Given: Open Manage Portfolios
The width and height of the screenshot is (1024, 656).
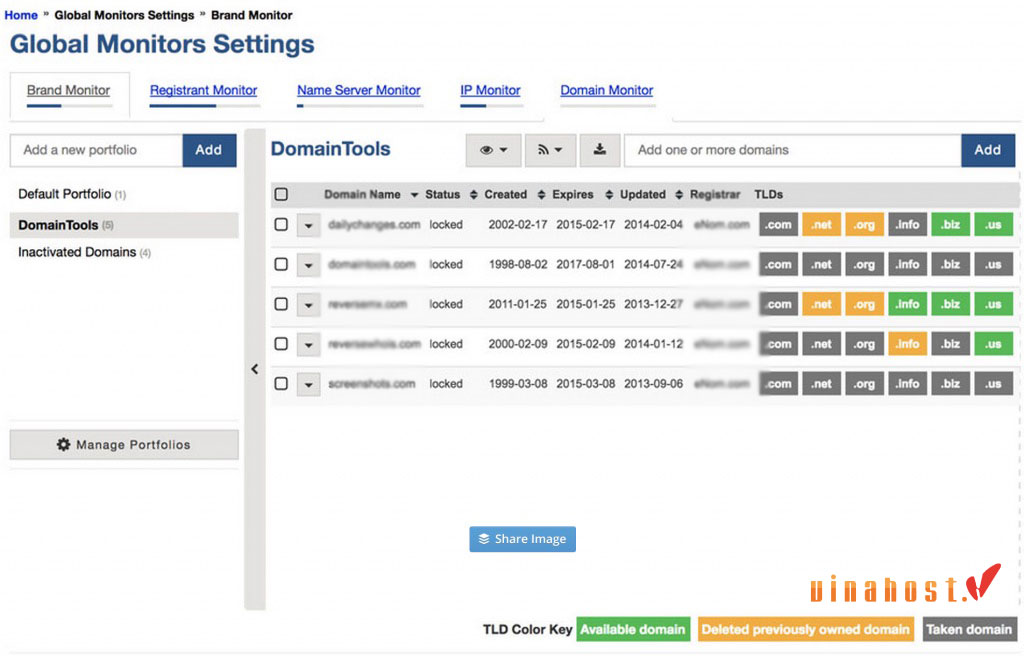Looking at the screenshot, I should (x=124, y=445).
